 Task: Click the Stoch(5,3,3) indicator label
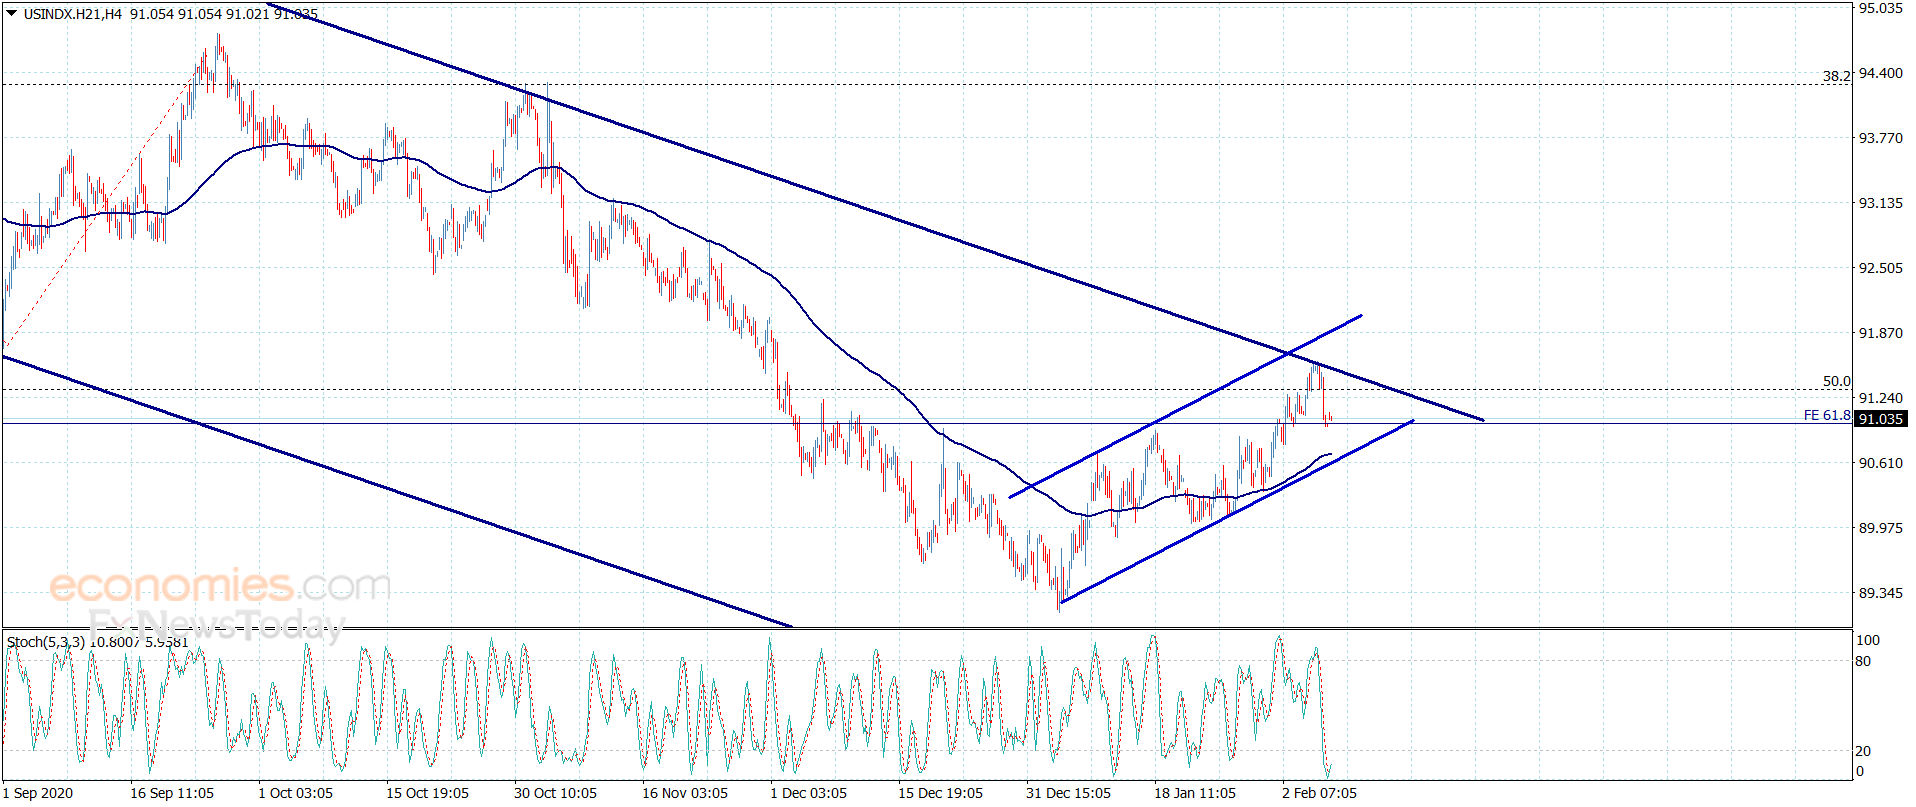click(46, 642)
